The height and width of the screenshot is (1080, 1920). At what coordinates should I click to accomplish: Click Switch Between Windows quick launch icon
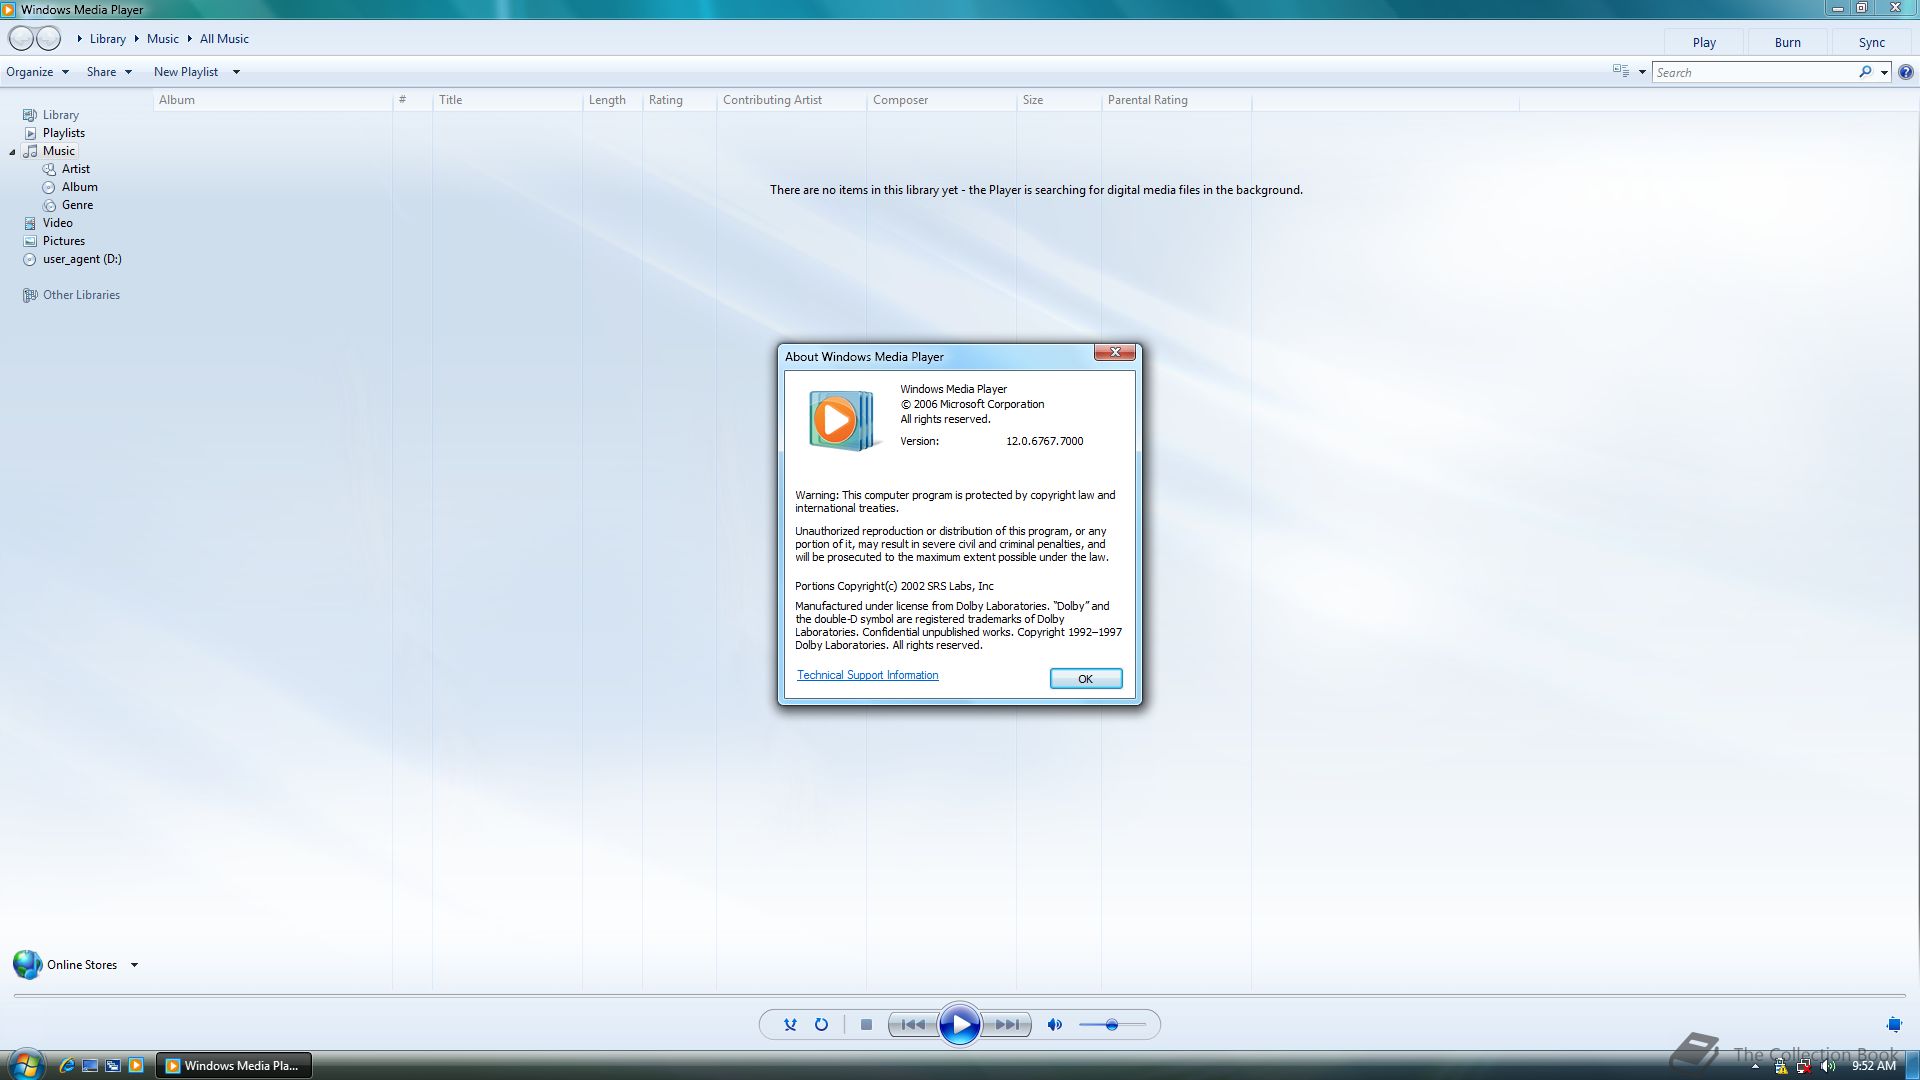pos(113,1066)
